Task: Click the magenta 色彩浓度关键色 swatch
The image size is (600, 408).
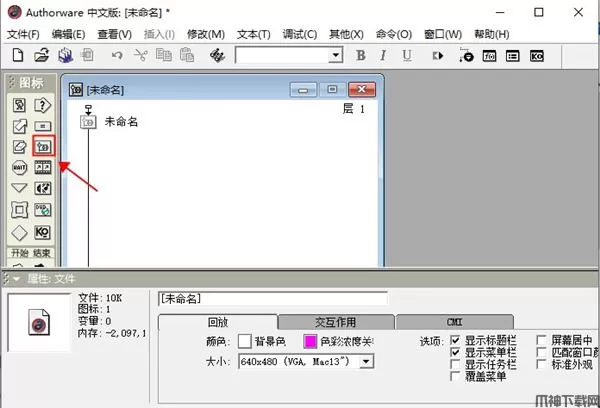Action: pos(310,341)
